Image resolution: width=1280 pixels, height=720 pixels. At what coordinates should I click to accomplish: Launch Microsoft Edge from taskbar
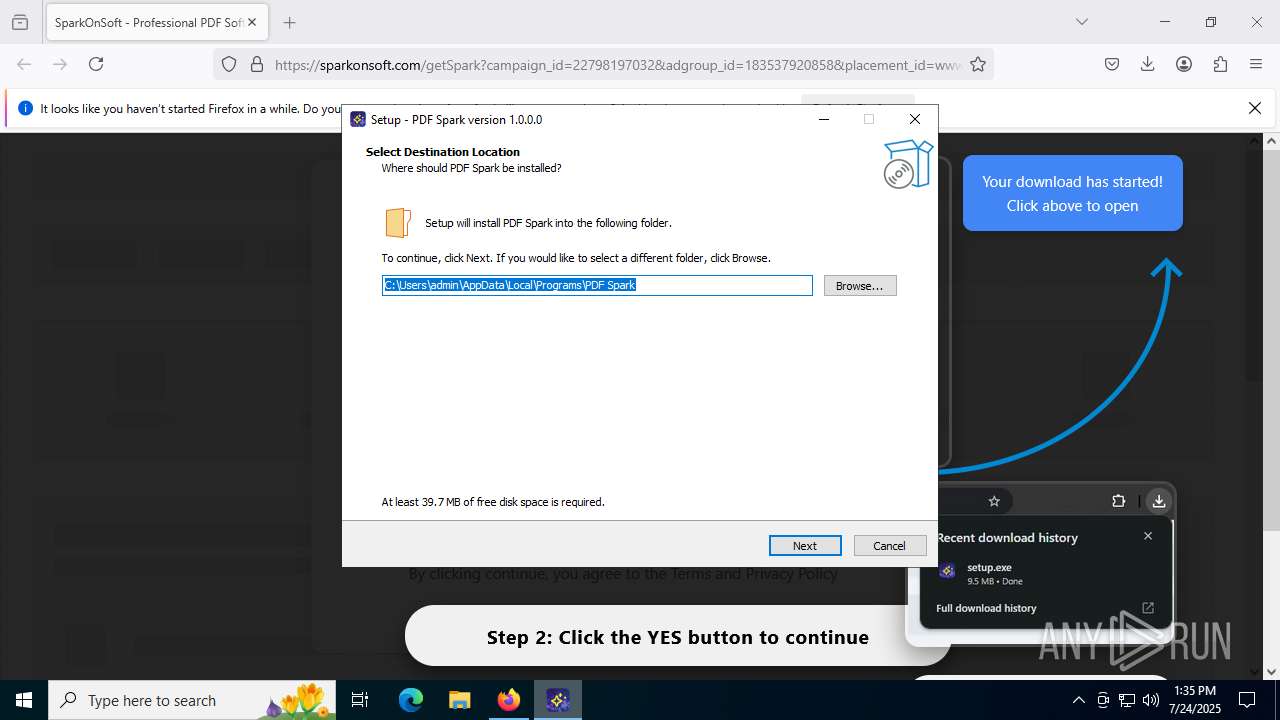pyautogui.click(x=411, y=700)
